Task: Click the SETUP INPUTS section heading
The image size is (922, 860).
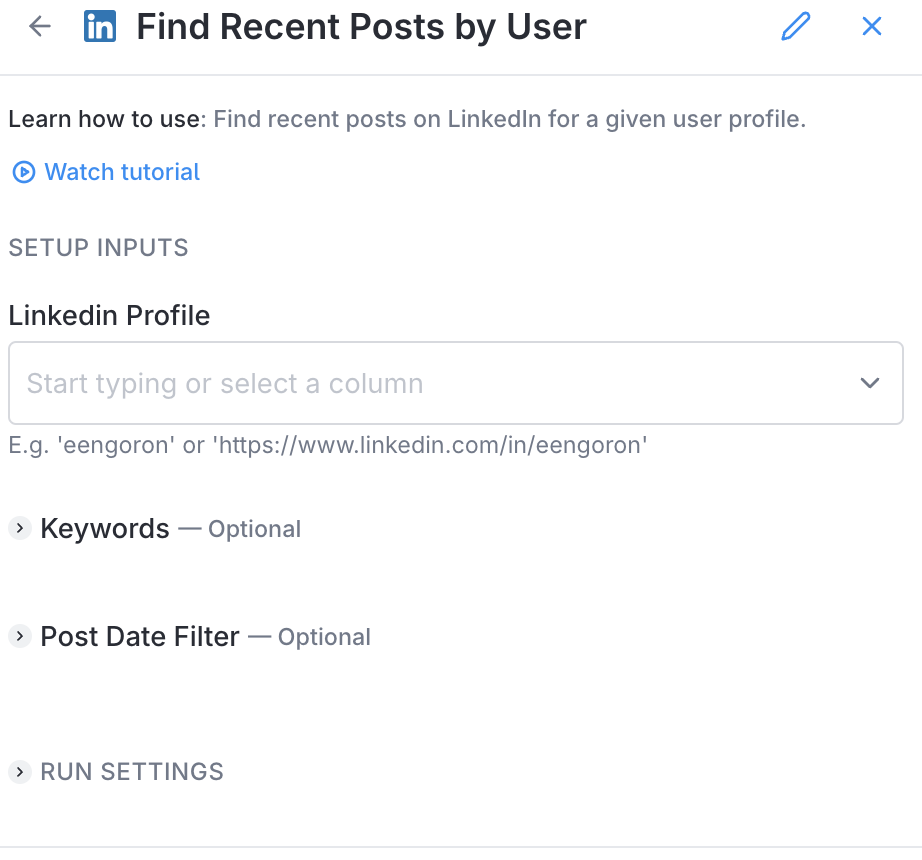Action: coord(98,248)
